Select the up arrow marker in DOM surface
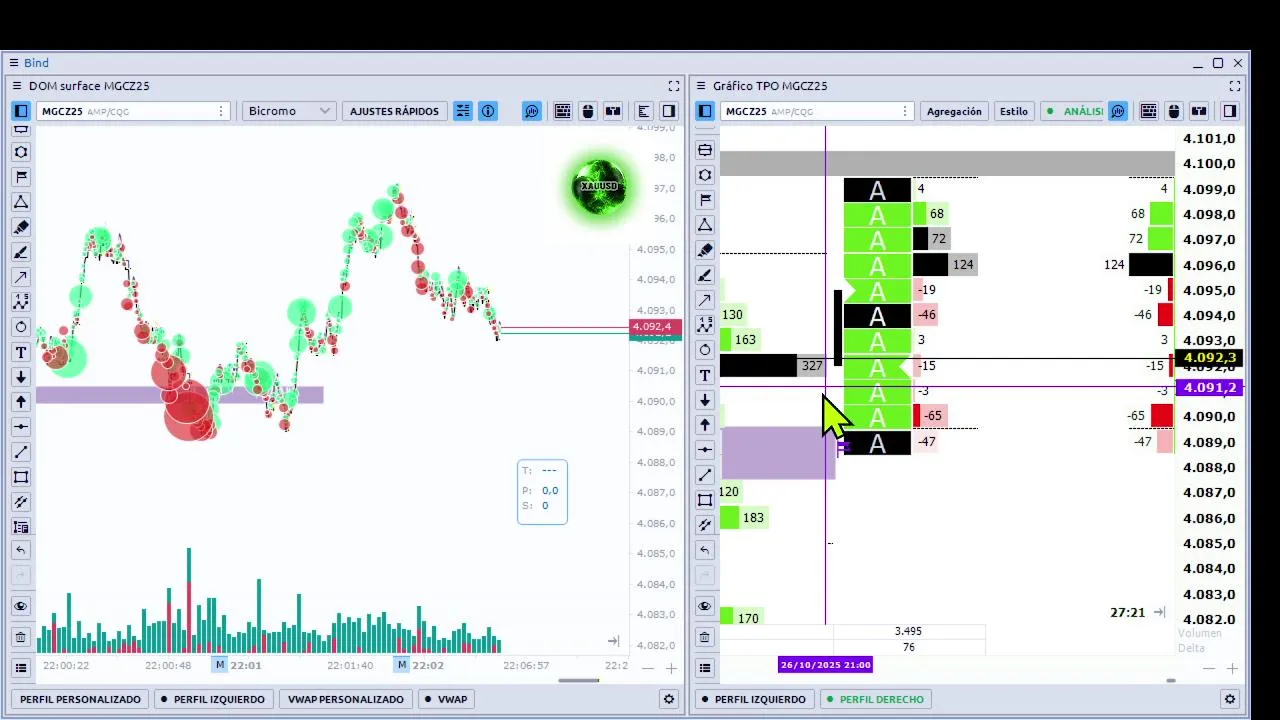Screen dimensions: 1280x720 (x=20, y=402)
